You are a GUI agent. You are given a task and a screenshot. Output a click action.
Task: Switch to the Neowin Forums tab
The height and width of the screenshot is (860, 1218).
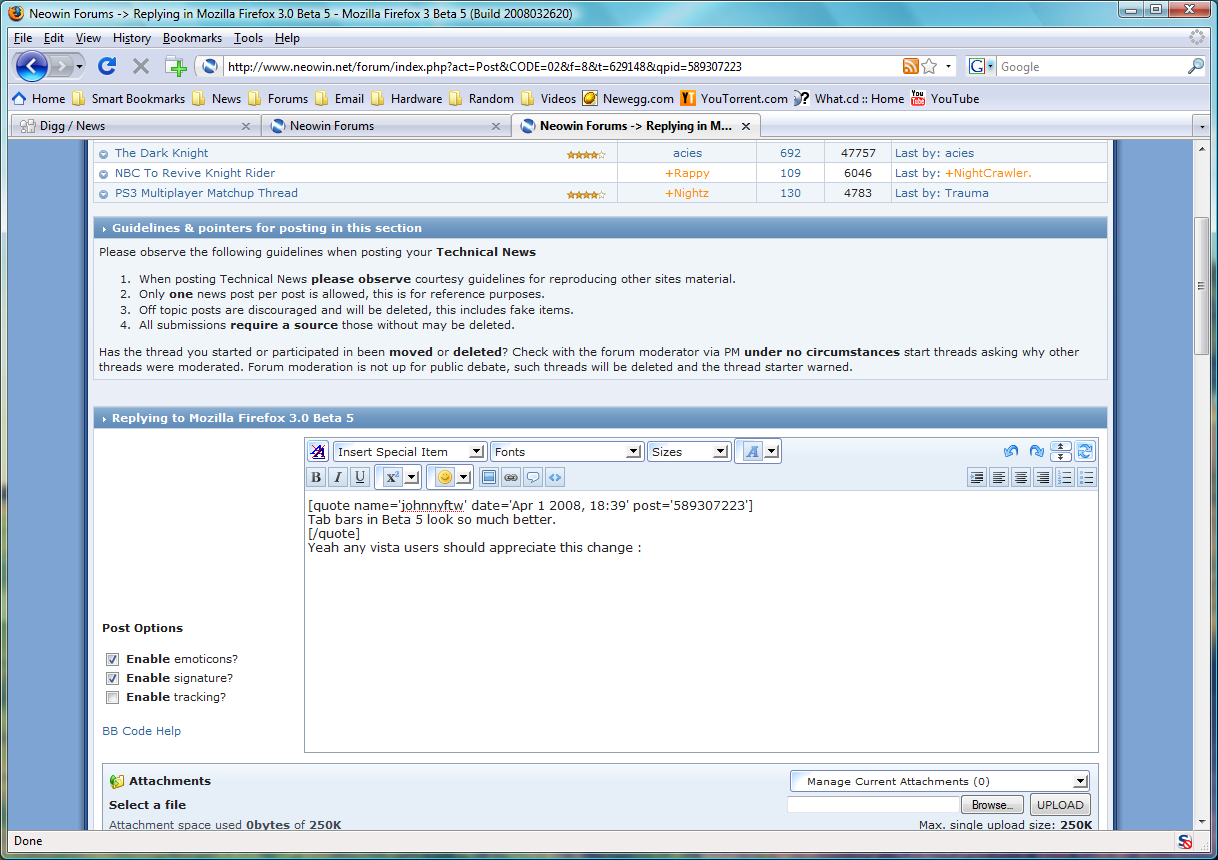pos(386,126)
